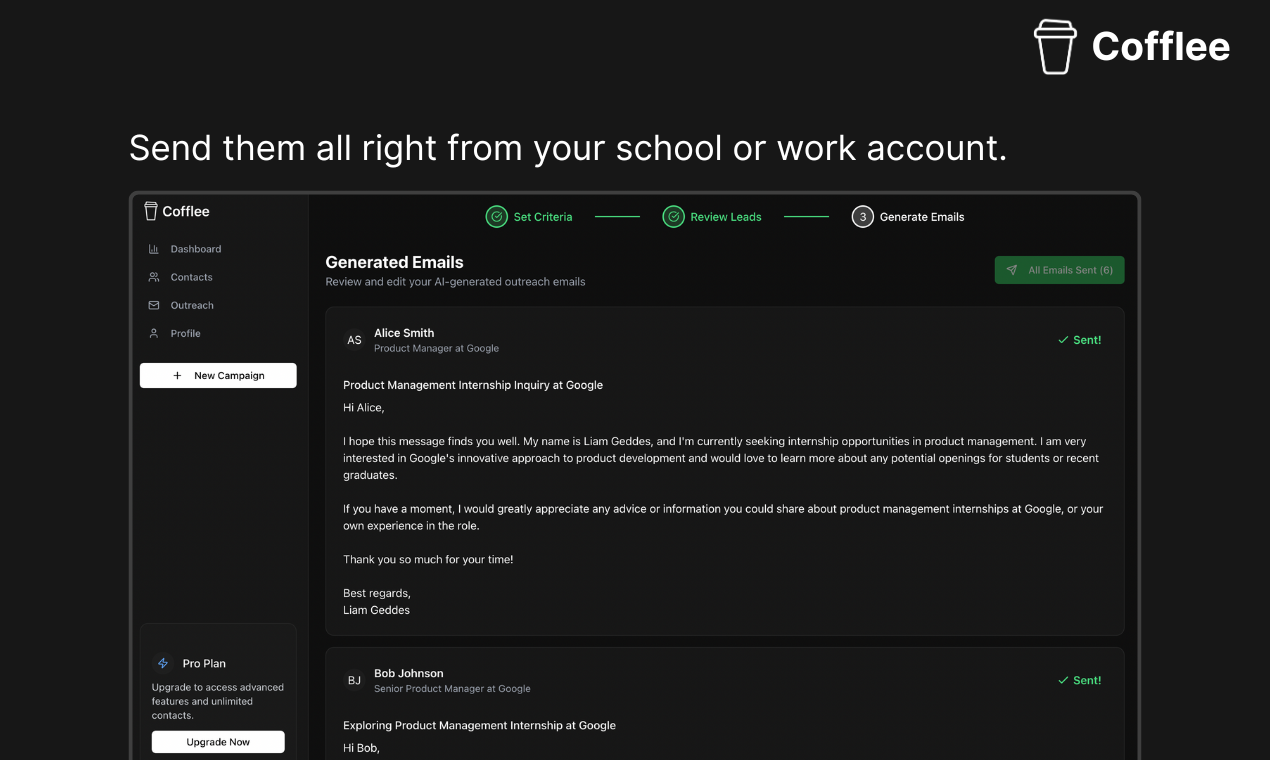Click the Contacts people icon
The image size is (1270, 760).
[x=154, y=277]
